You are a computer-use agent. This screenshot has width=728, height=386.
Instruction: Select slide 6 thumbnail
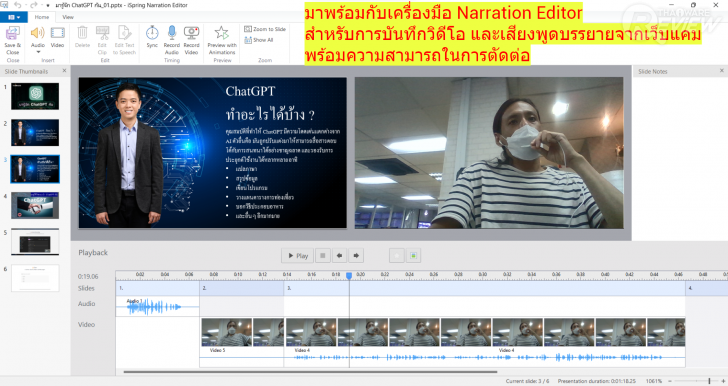35,278
